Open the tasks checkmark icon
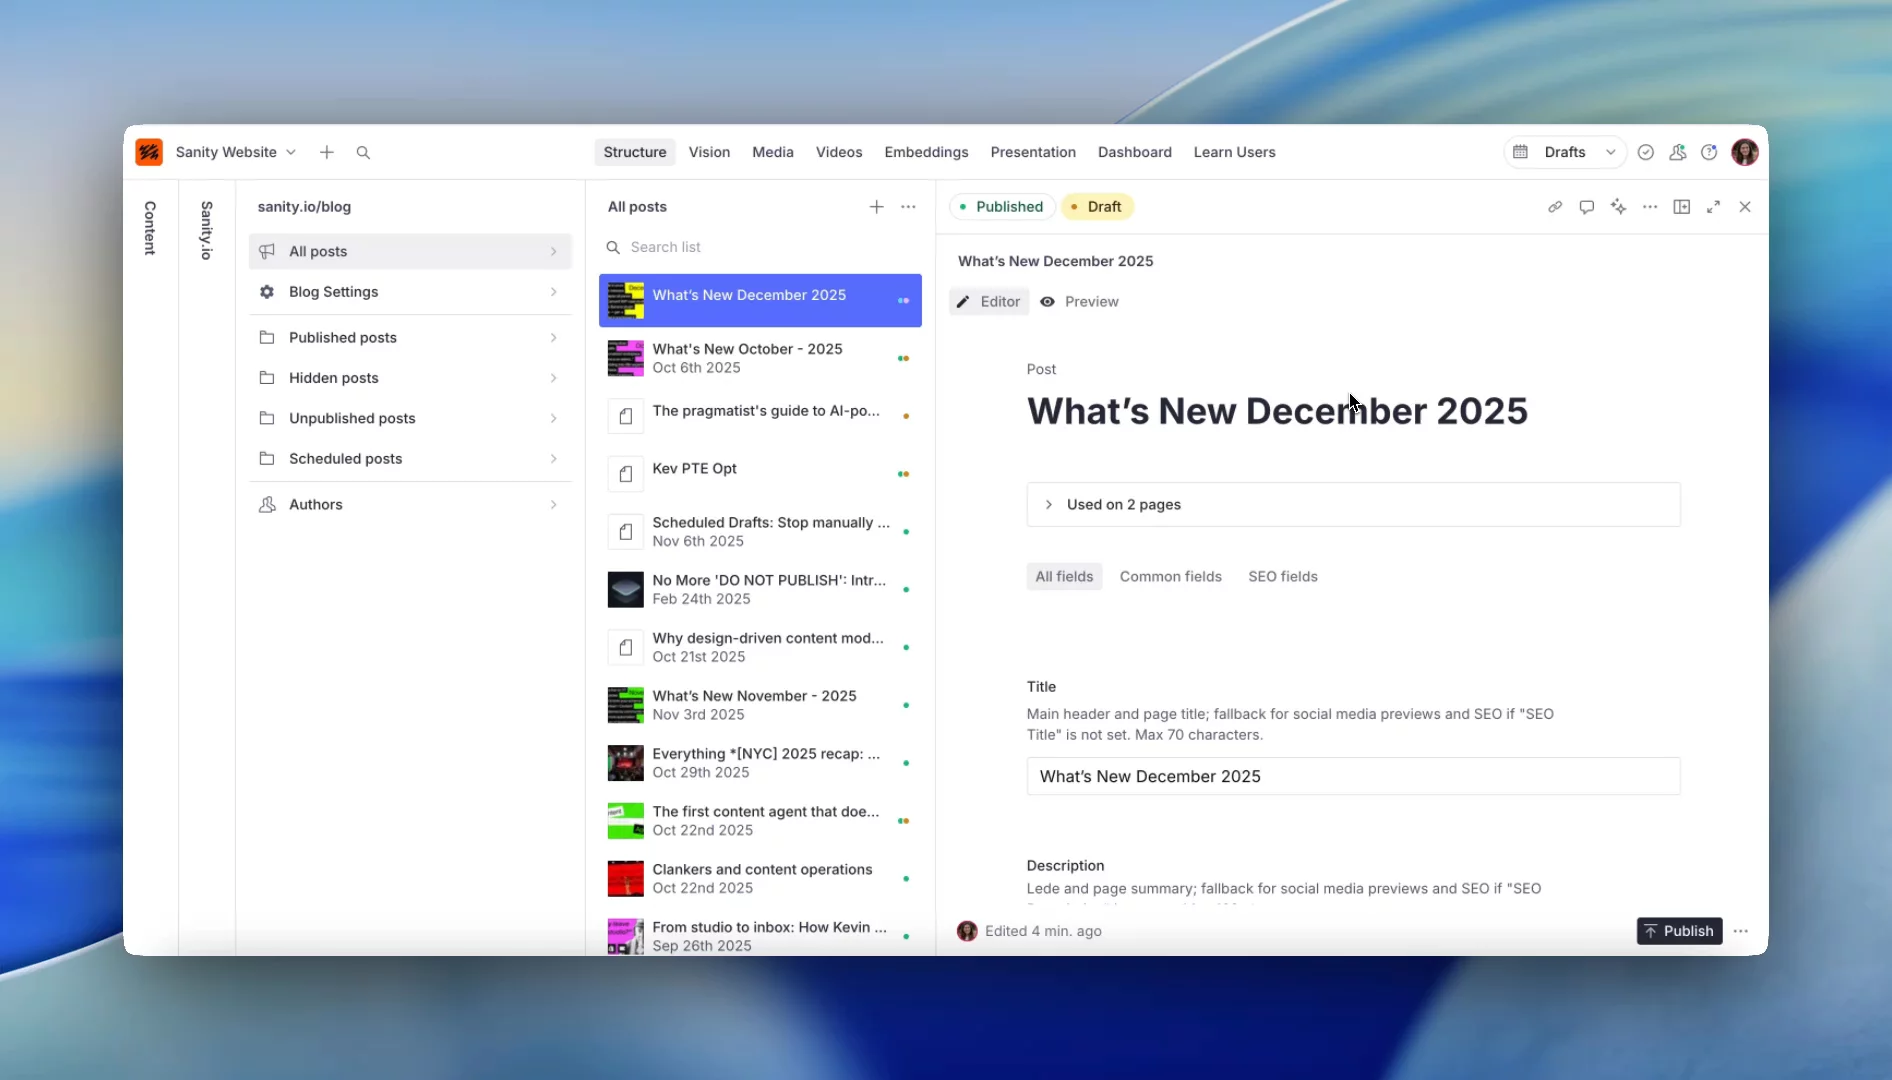 [1645, 152]
